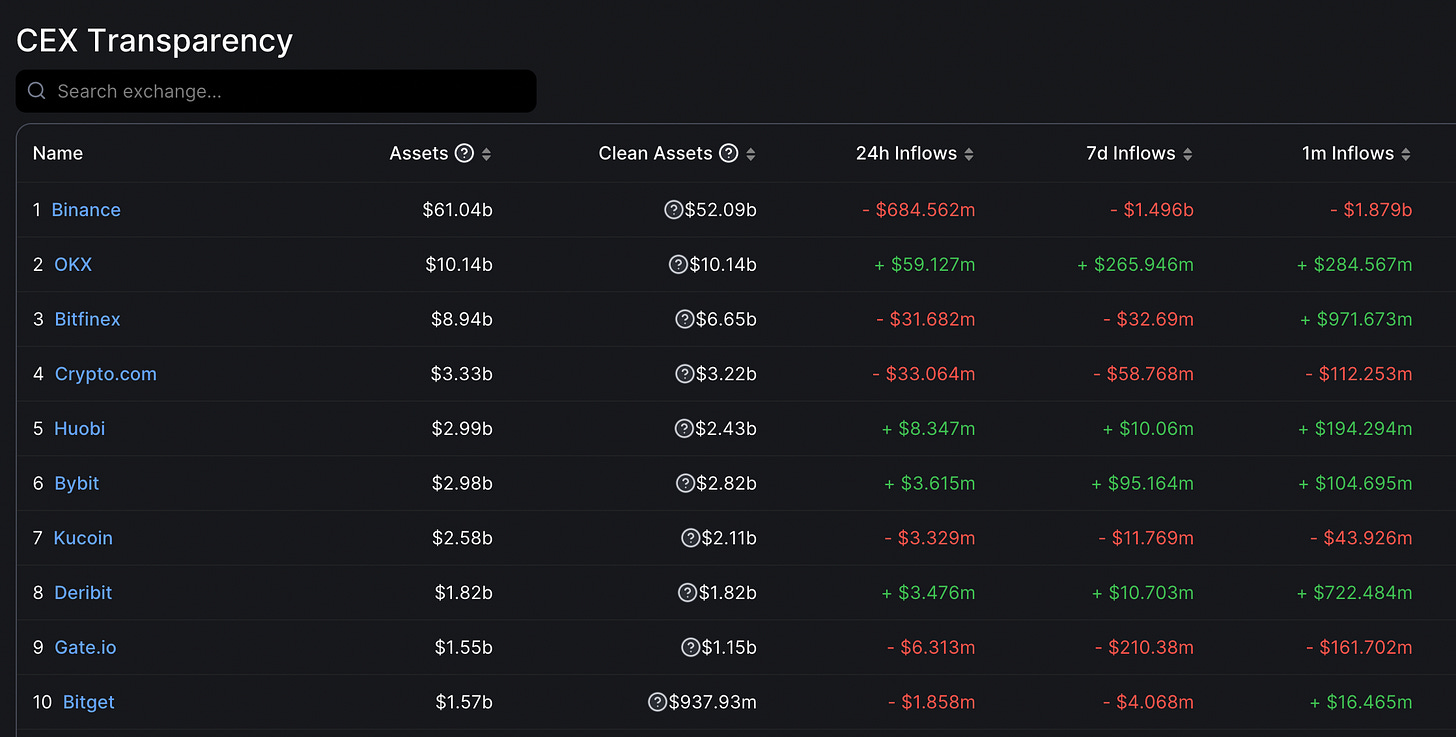The image size is (1456, 737).
Task: Sort by 7d Inflows using sort arrows
Action: coord(1188,154)
